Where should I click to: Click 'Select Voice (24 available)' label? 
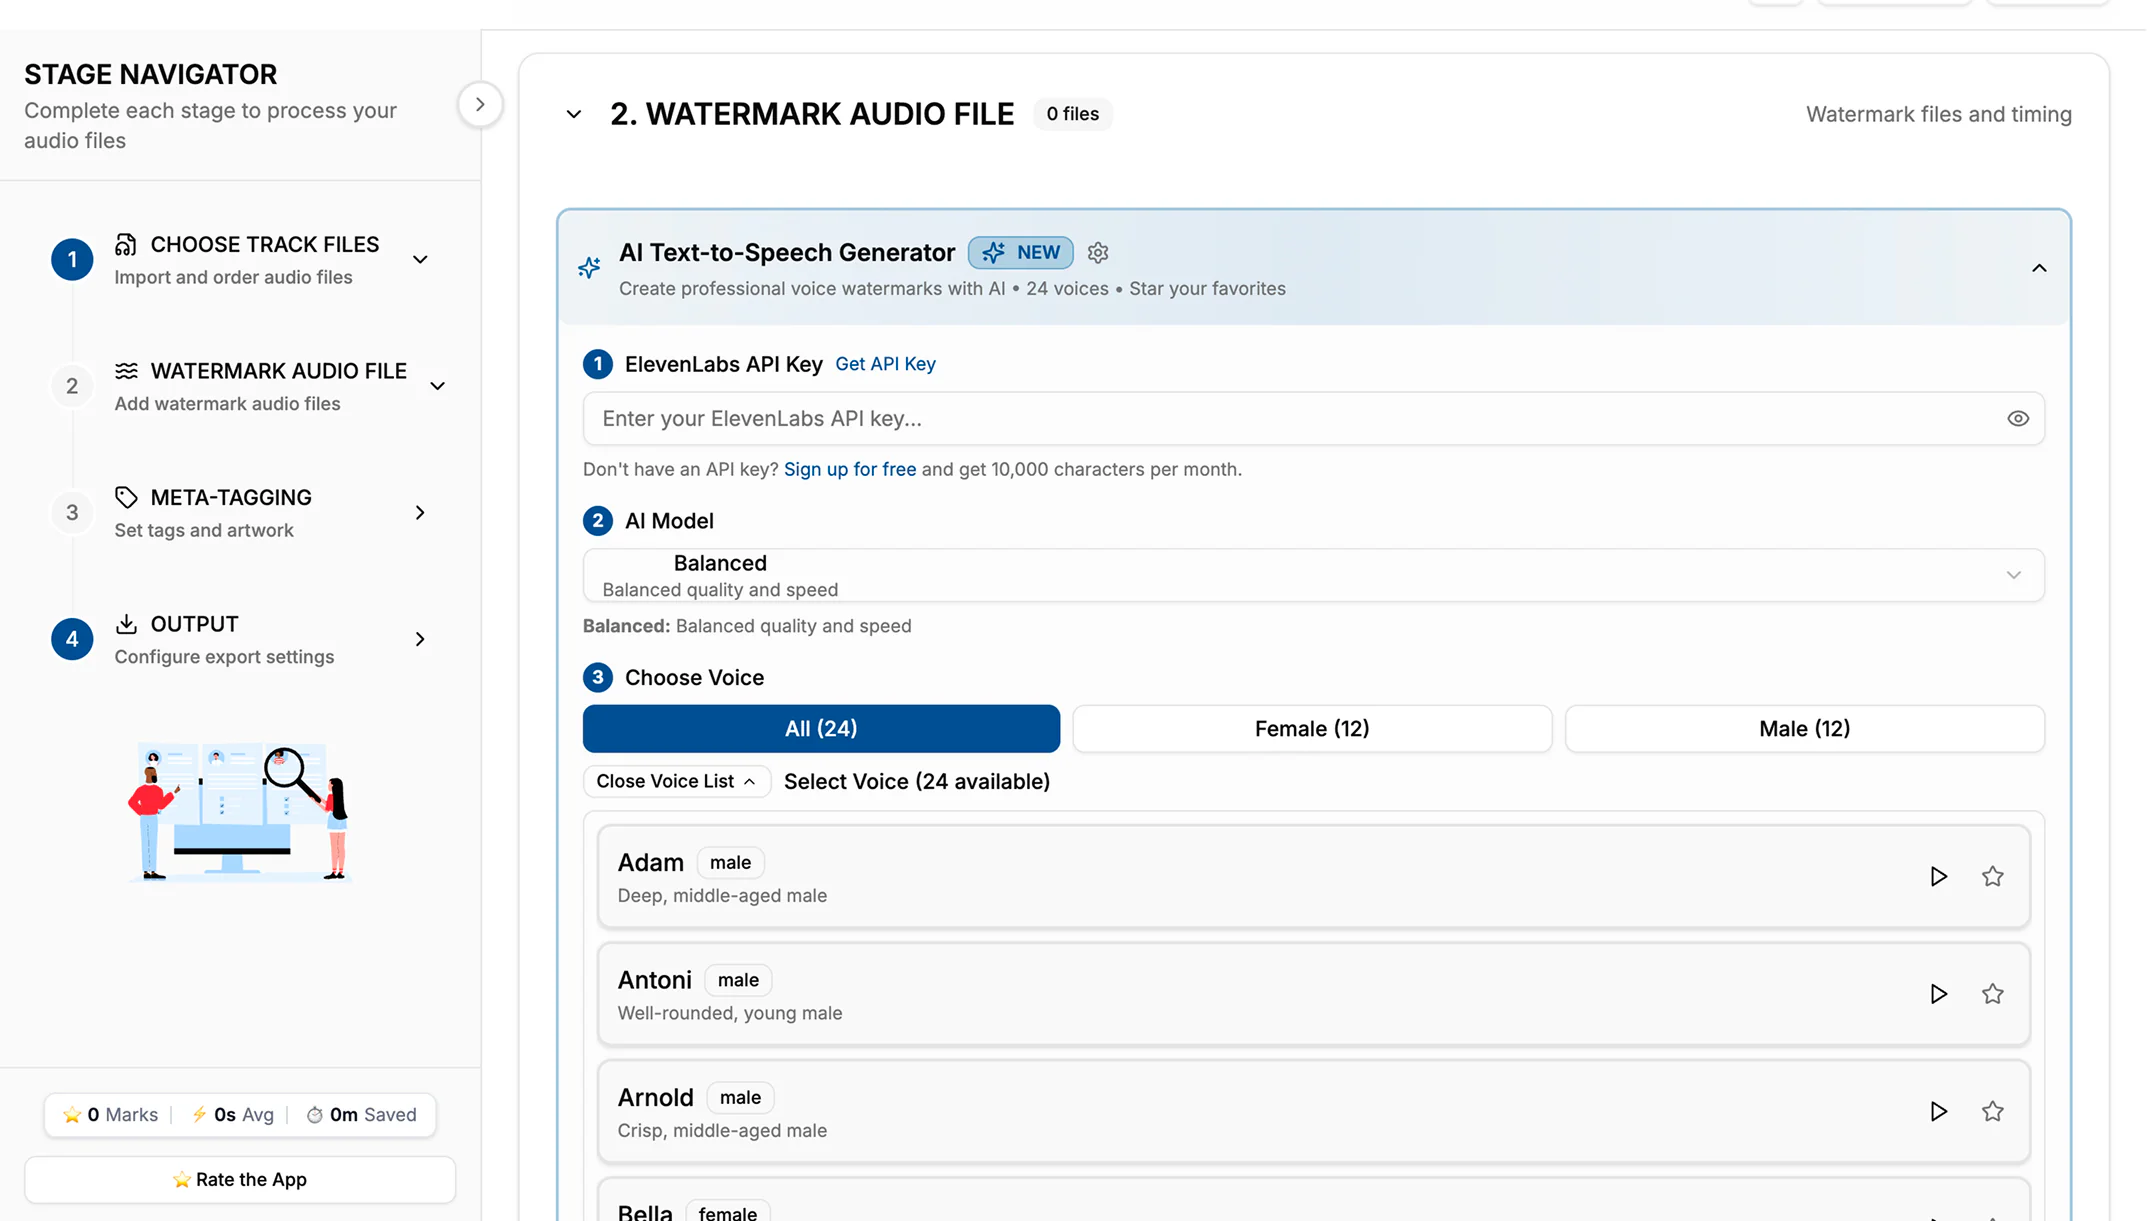tap(916, 782)
